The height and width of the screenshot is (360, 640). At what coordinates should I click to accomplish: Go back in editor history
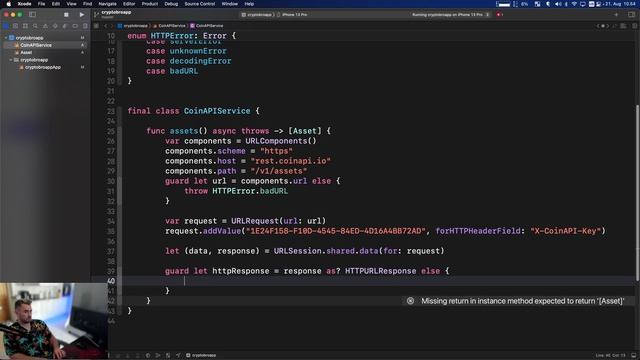coord(105,26)
